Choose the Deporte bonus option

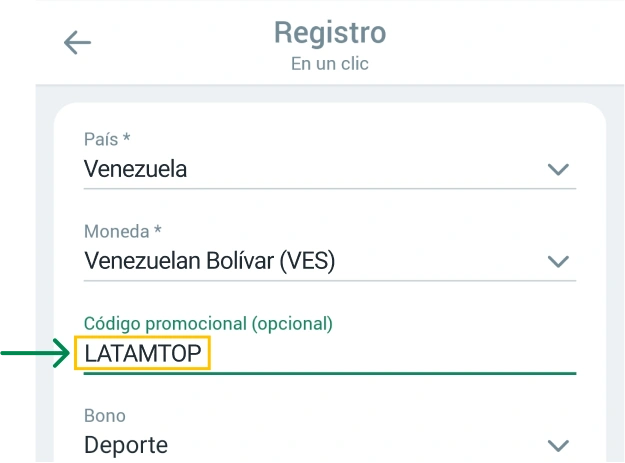coord(126,445)
